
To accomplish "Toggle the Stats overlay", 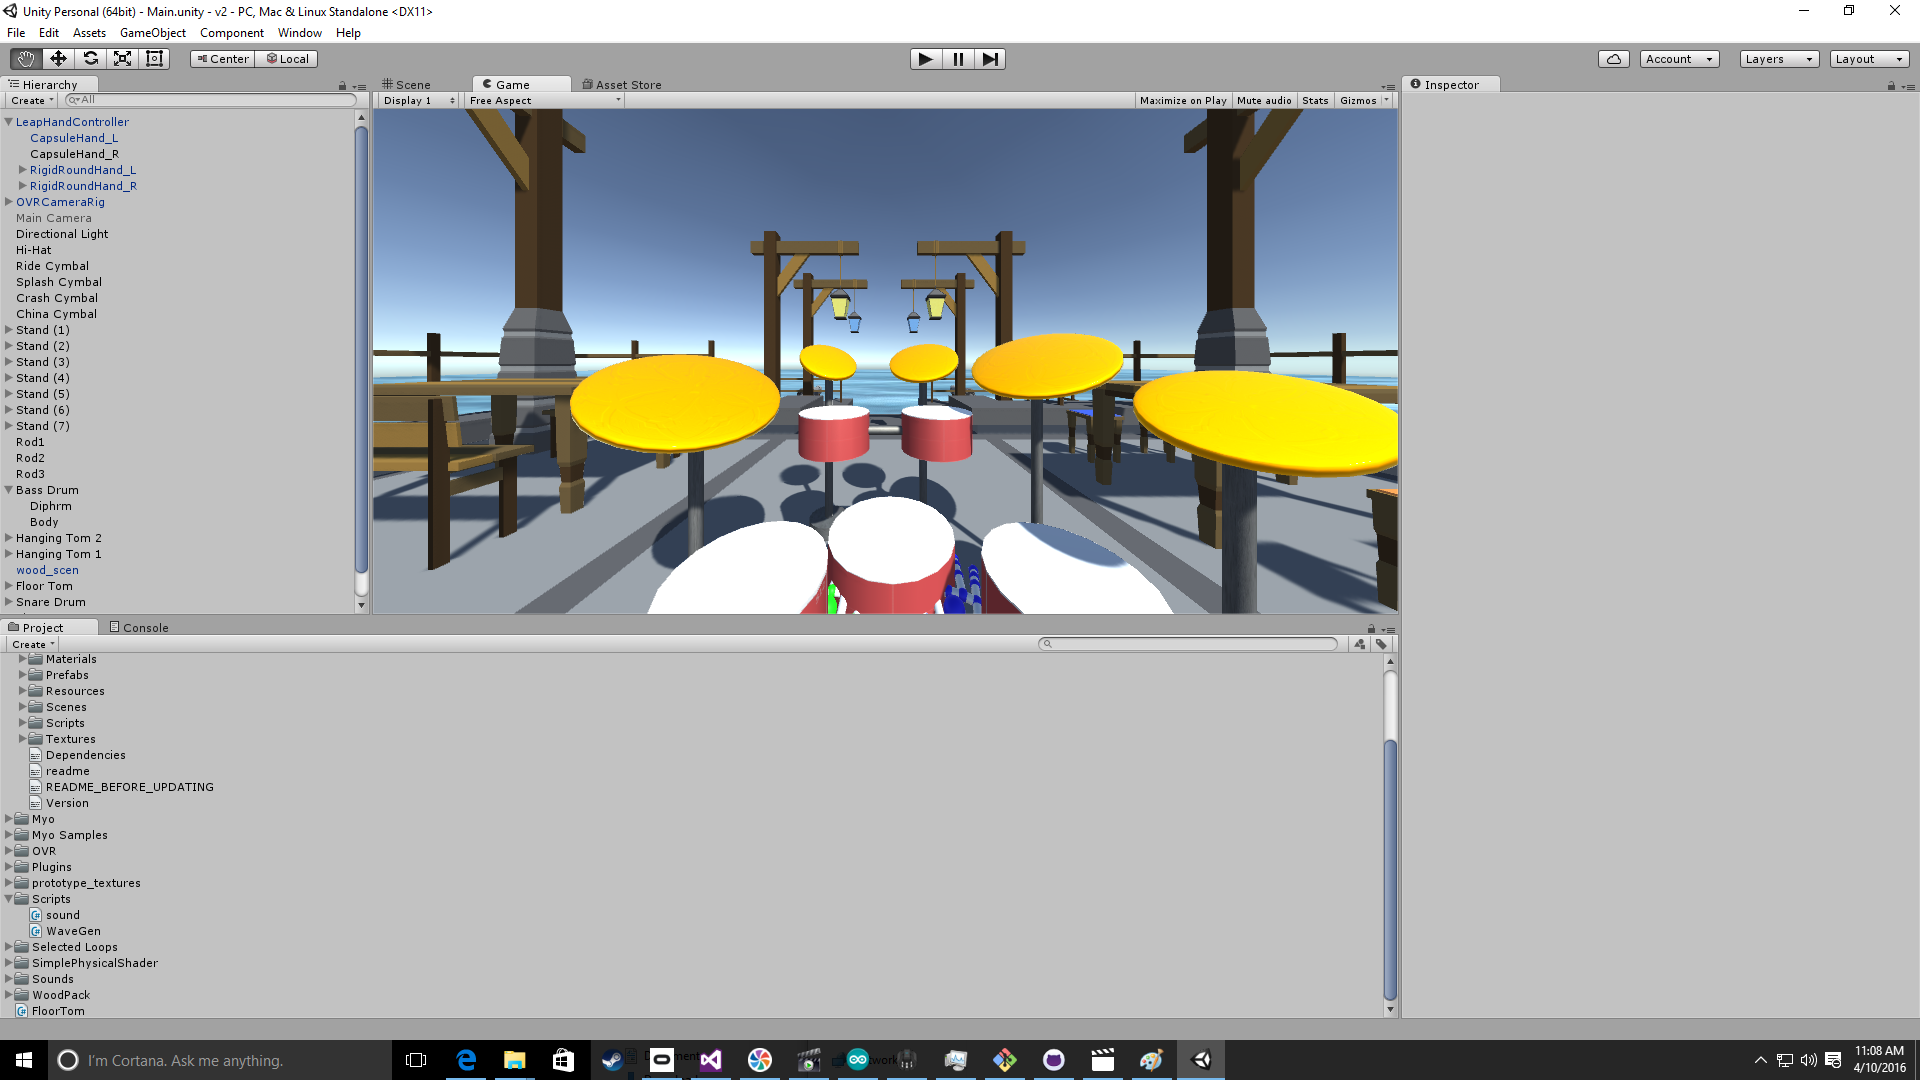I will (1315, 101).
